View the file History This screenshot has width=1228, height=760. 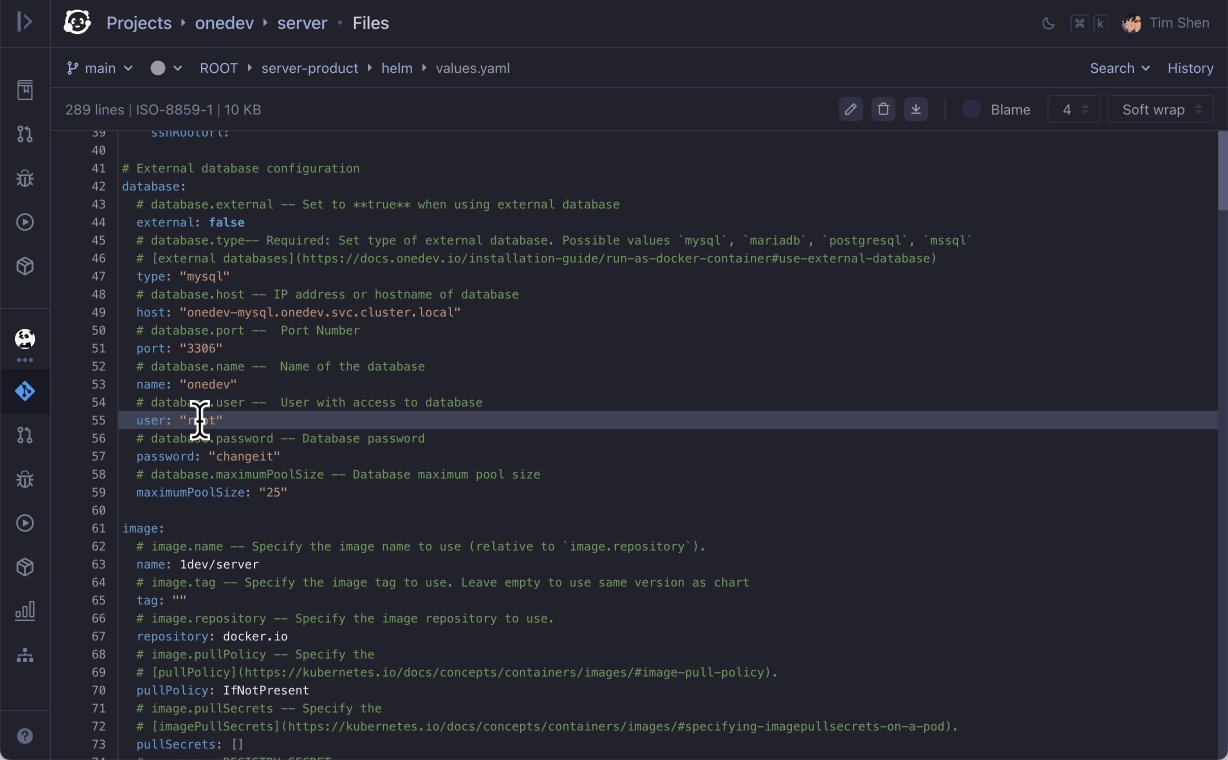[1190, 68]
